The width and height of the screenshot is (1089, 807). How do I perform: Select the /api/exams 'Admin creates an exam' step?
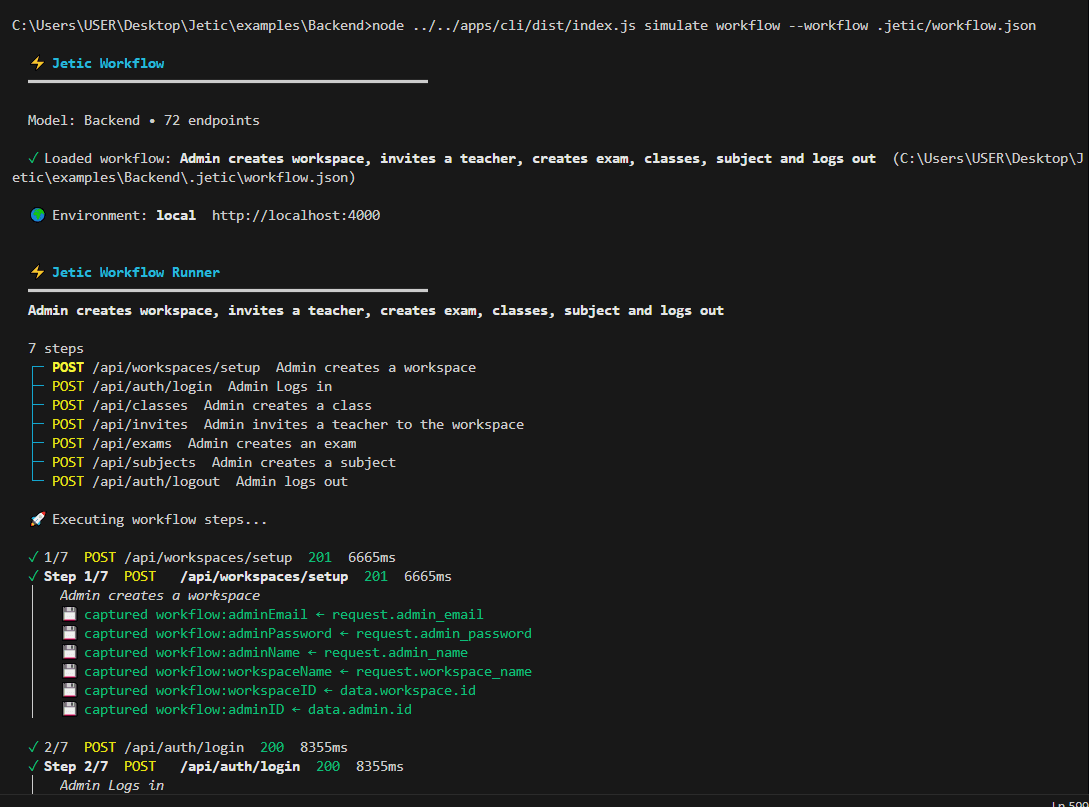coord(204,443)
